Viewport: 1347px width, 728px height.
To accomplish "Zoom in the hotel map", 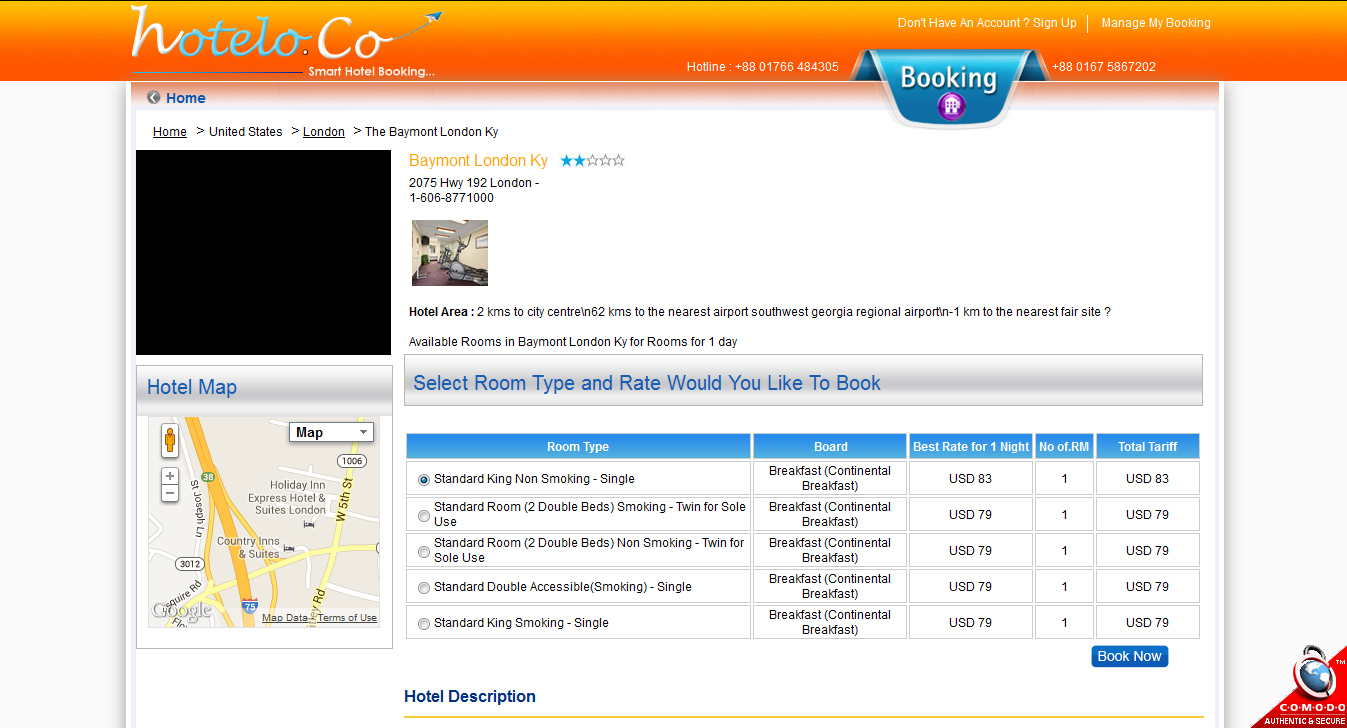I will [170, 477].
